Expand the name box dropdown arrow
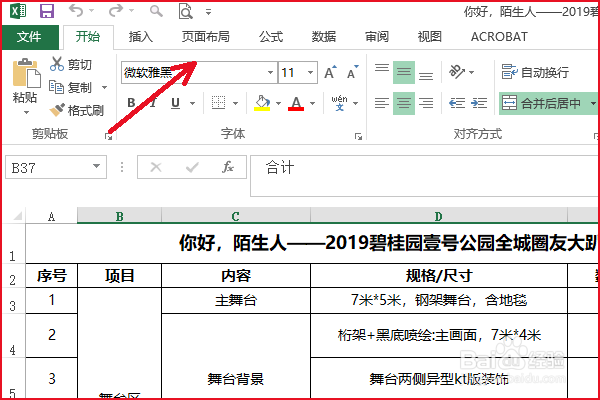 point(96,166)
